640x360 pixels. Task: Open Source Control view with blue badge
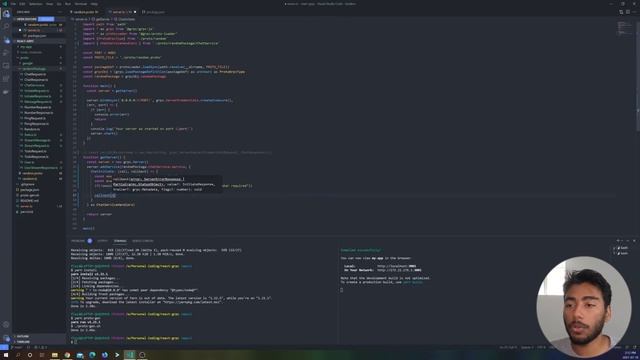point(6,40)
